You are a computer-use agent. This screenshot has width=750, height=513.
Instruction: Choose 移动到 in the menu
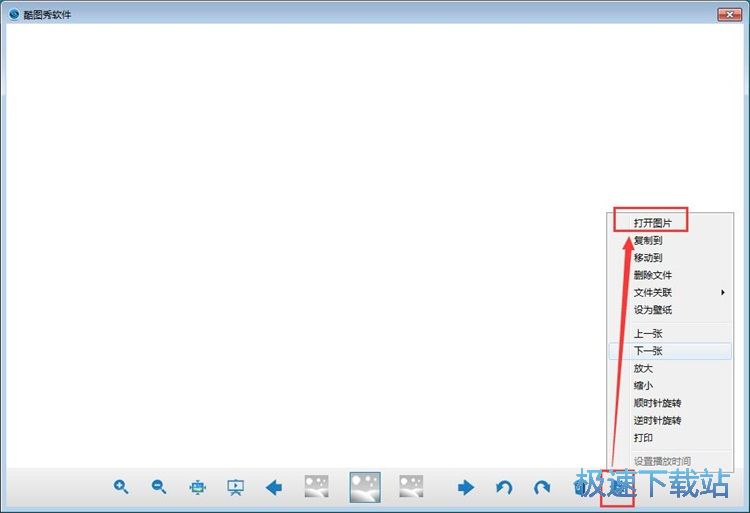click(x=670, y=258)
